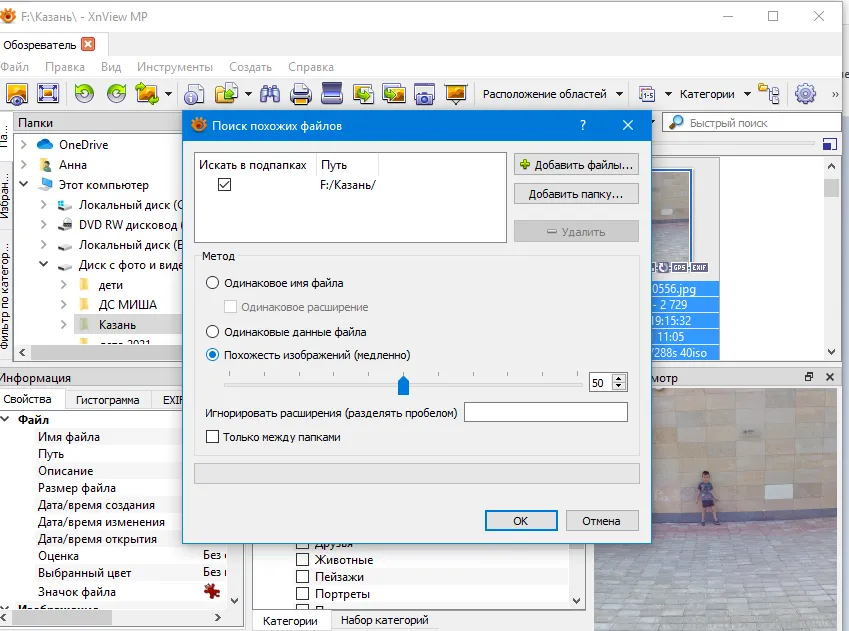The width and height of the screenshot is (849, 631).
Task: Click the Добавить файлы button
Action: pos(576,165)
